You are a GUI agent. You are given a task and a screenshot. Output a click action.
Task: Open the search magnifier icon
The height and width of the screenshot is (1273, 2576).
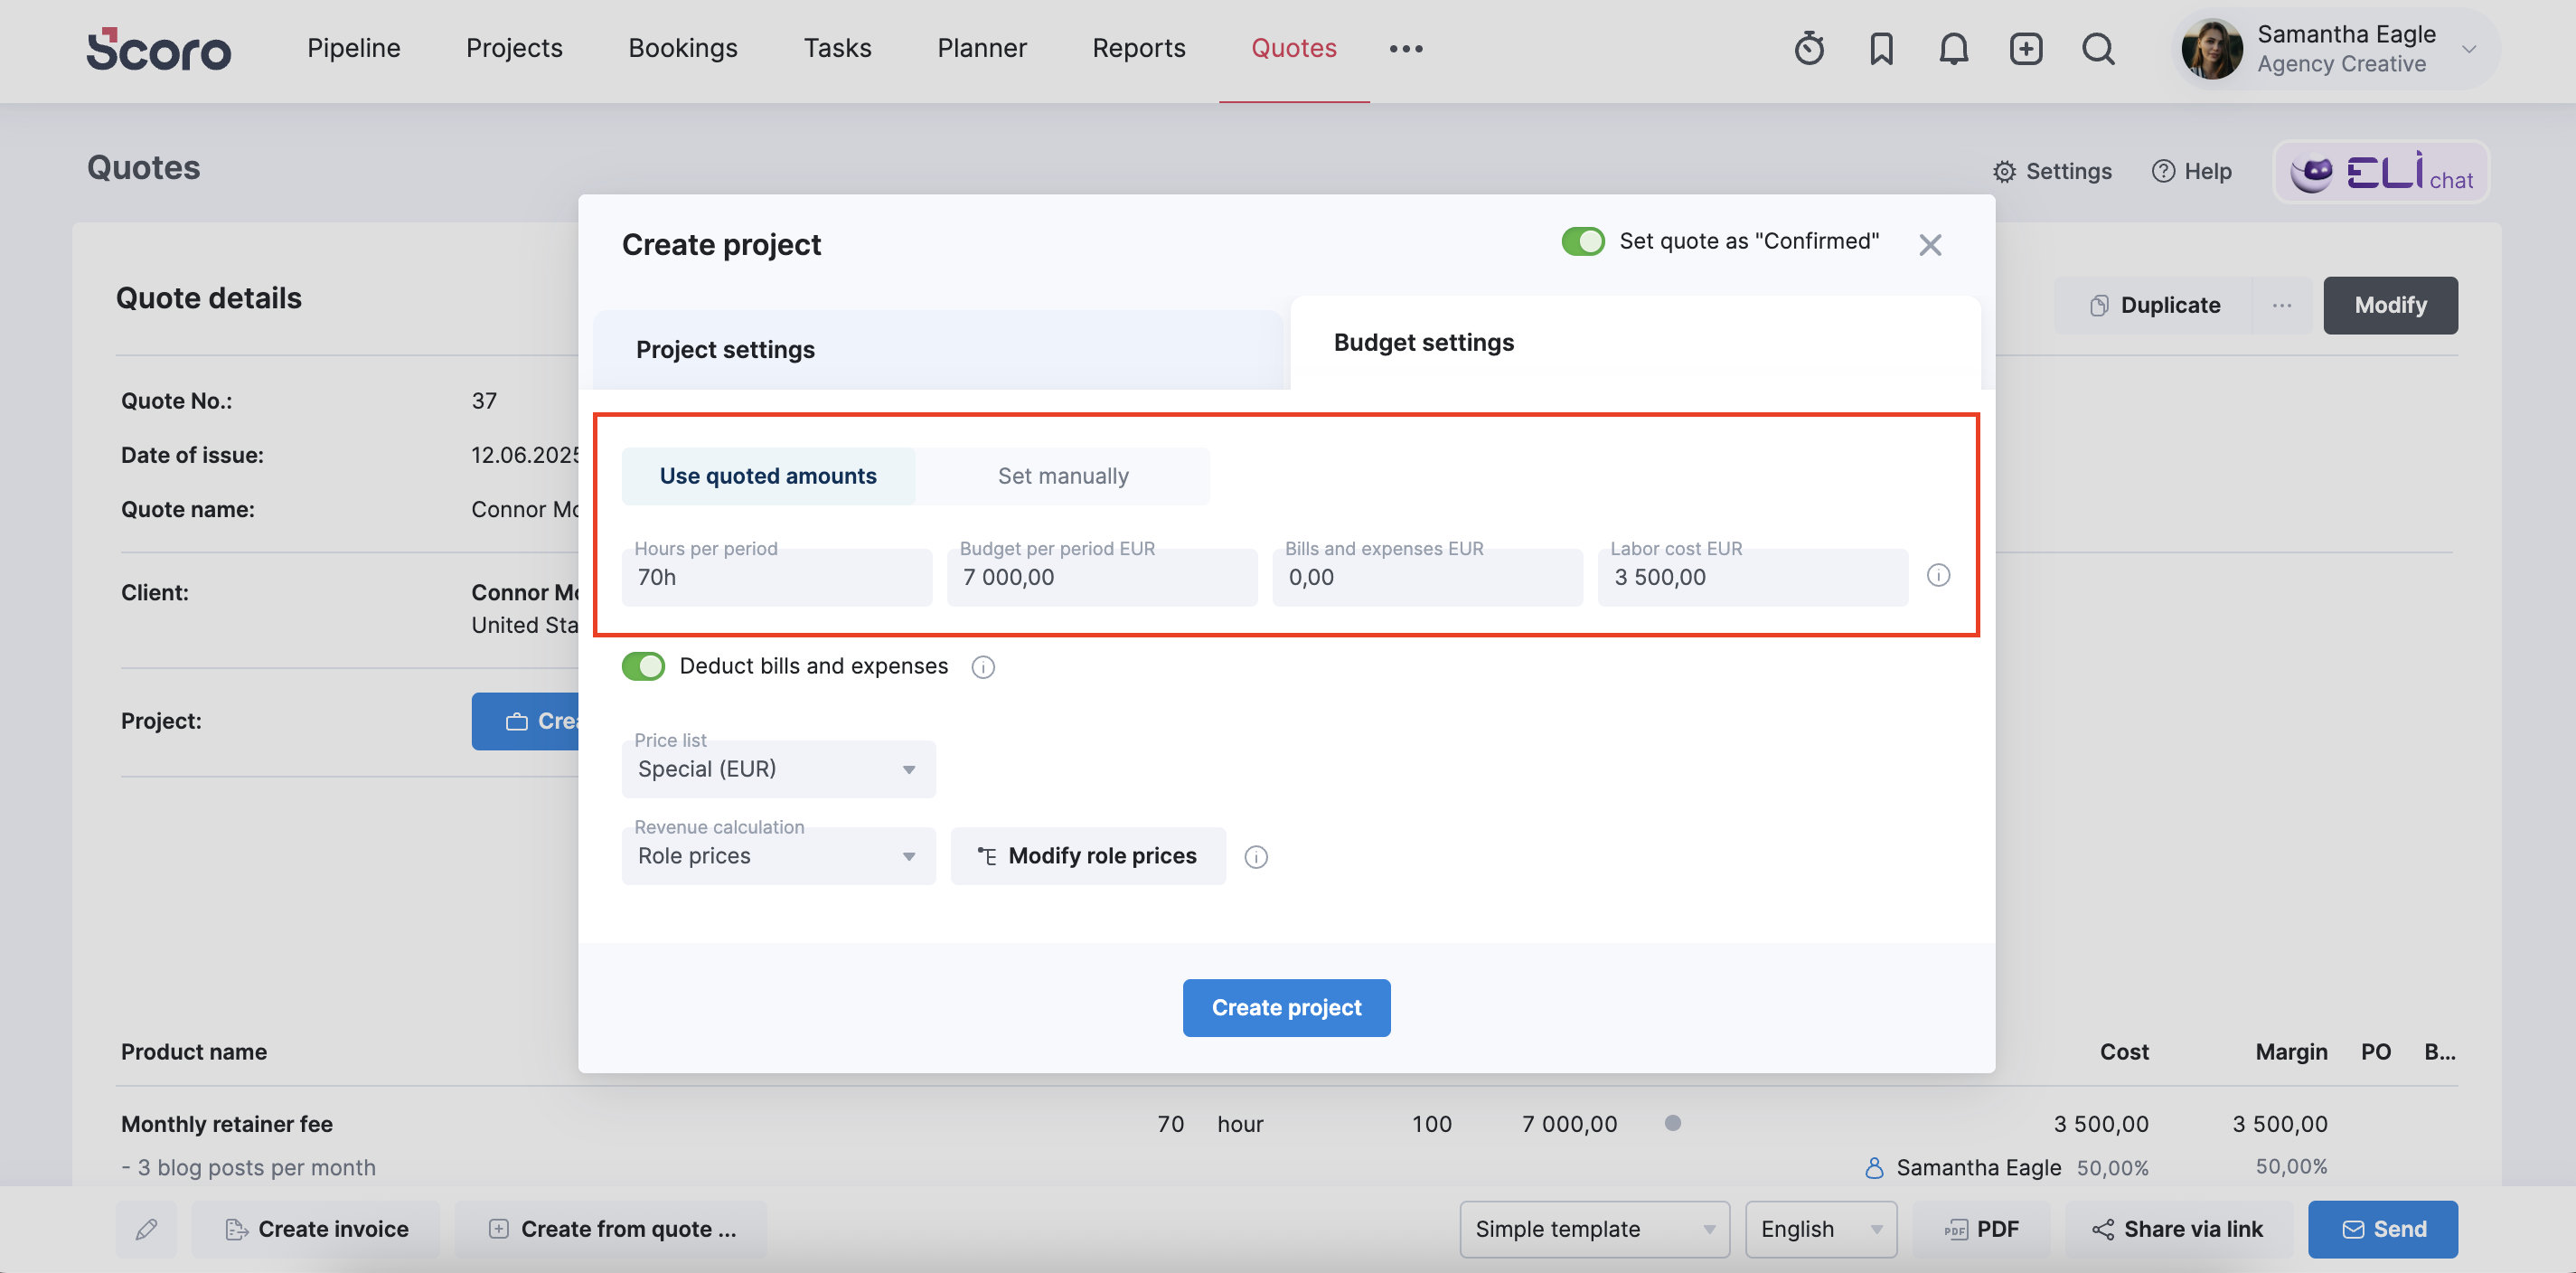coord(2098,48)
